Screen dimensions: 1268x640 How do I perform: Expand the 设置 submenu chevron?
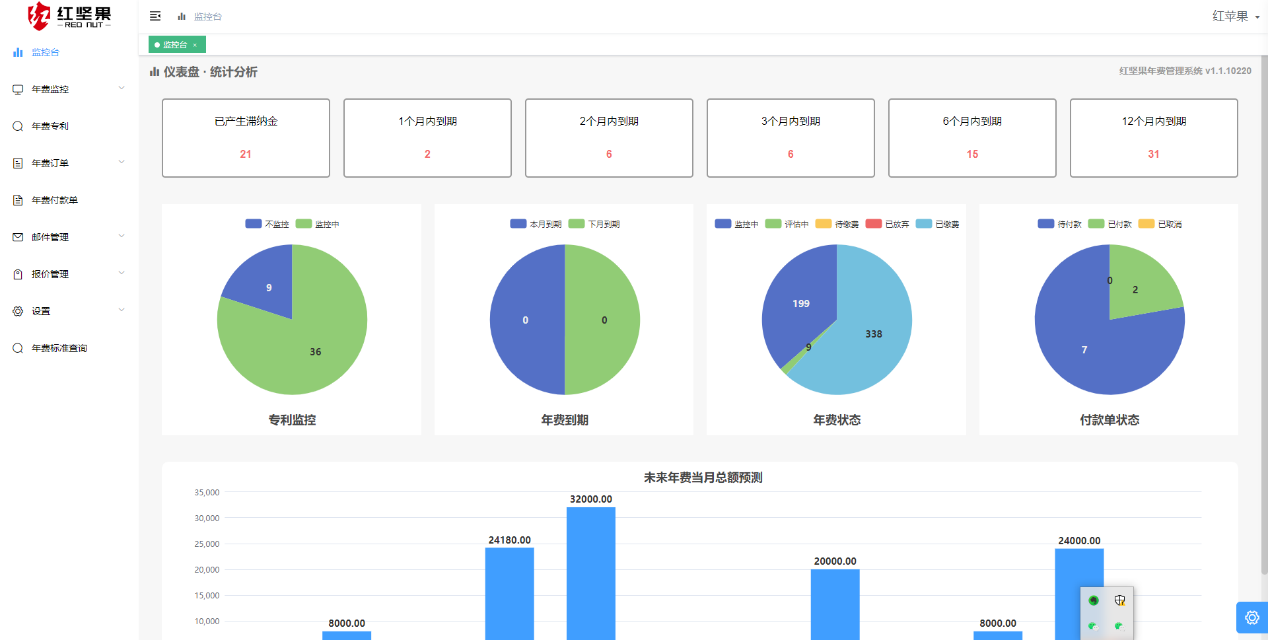click(x=122, y=310)
